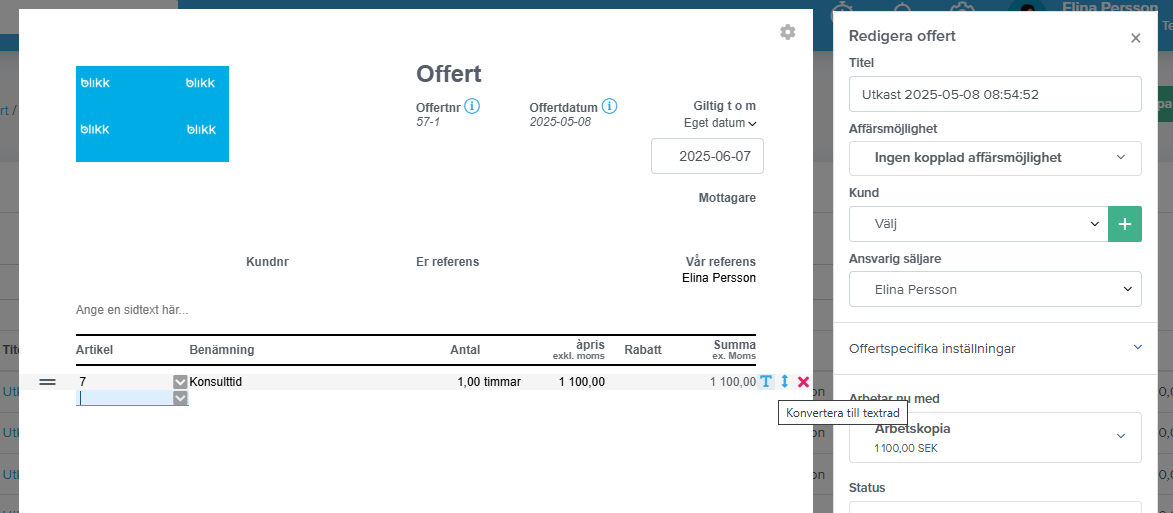Click the '1 100,00 SEK' amount under Arbetskopia

(x=906, y=449)
